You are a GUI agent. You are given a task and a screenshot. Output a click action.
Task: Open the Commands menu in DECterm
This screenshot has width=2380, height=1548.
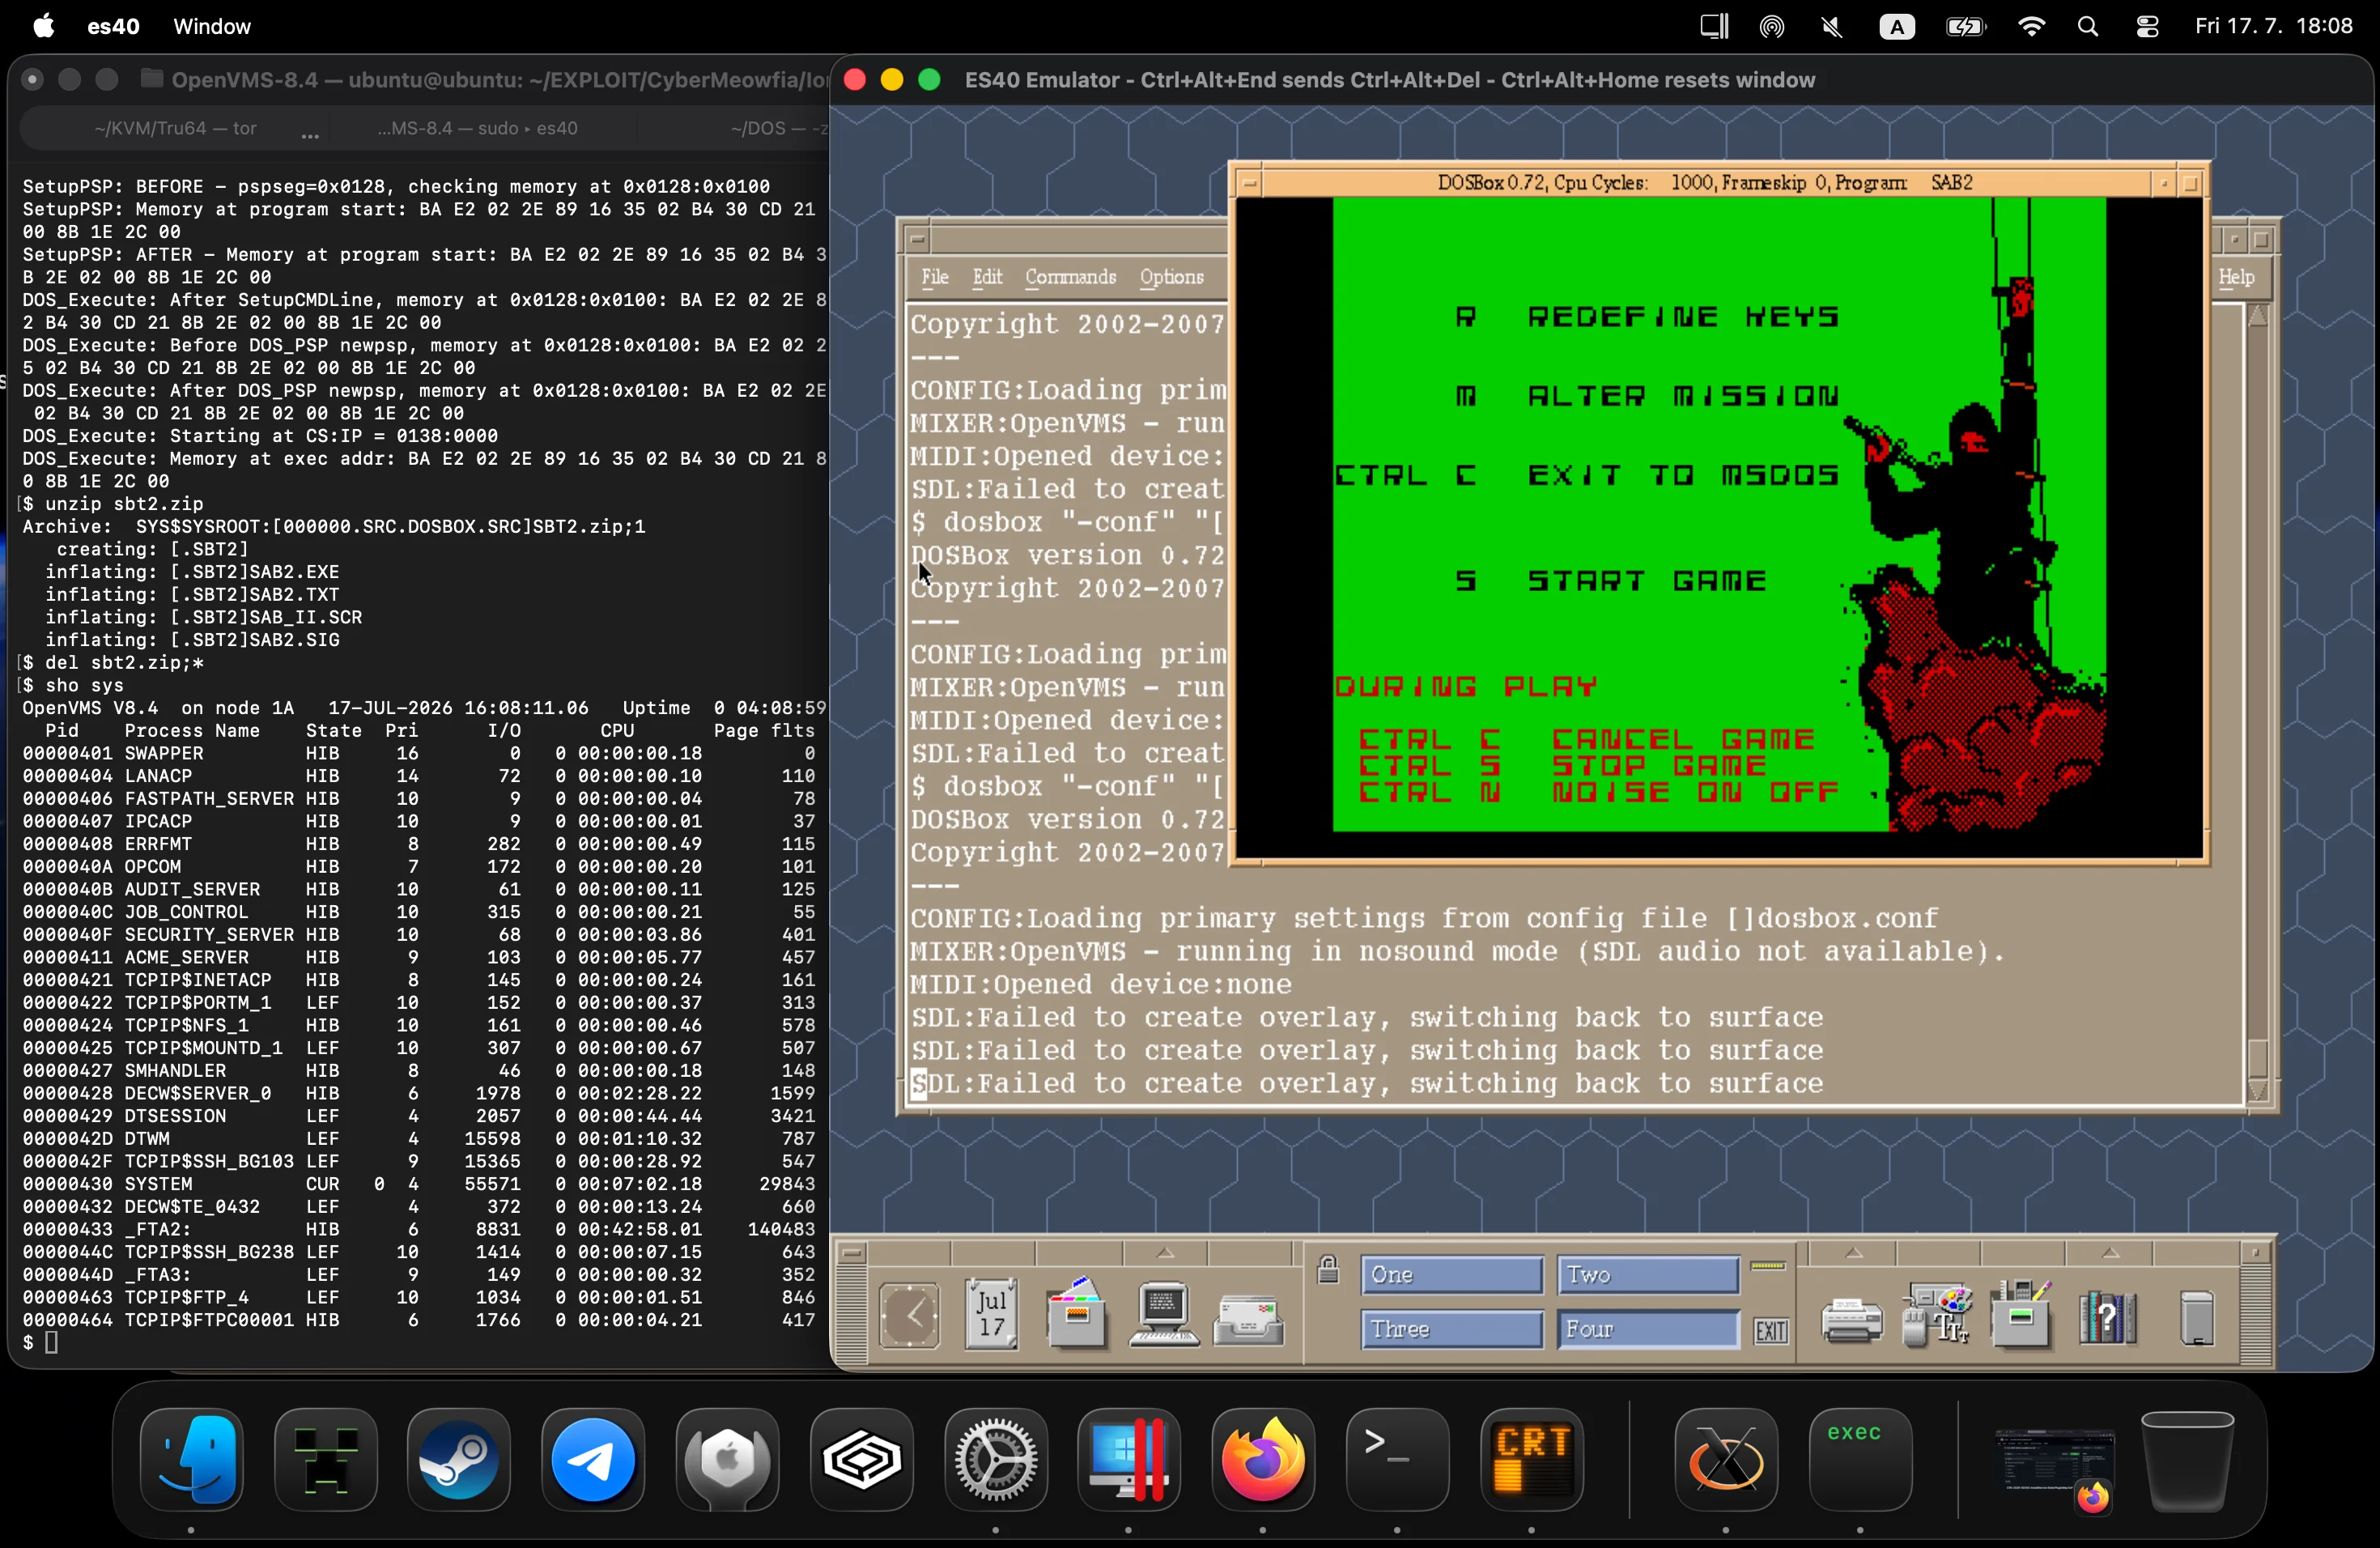(1070, 277)
